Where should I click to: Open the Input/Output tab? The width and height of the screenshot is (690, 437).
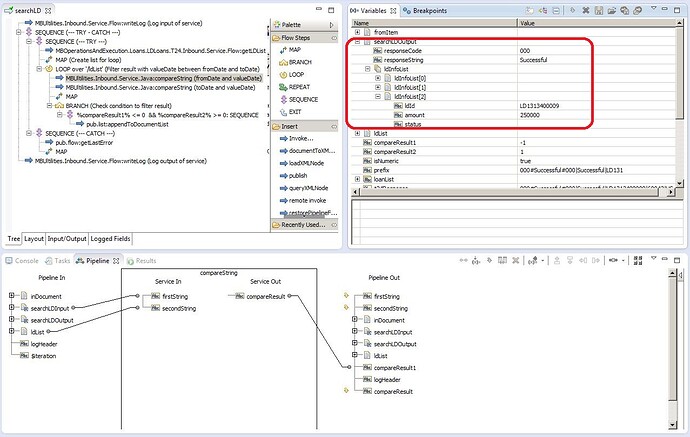[x=67, y=239]
